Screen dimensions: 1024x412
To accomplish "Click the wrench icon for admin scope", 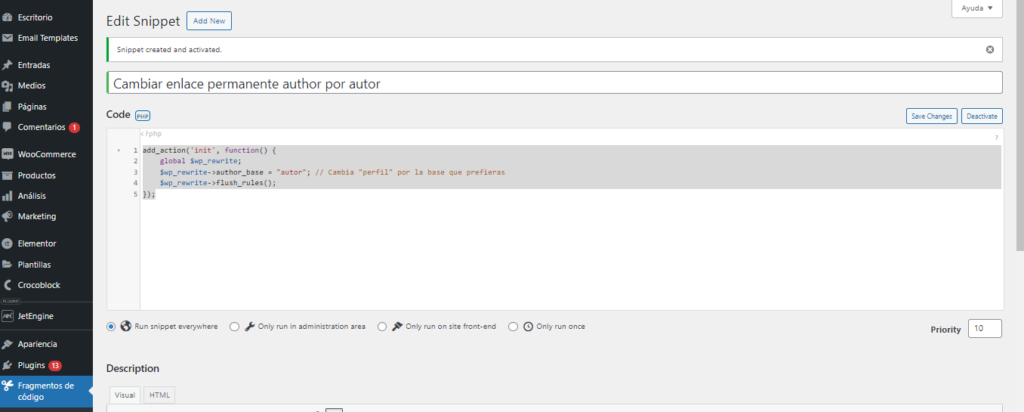I will [249, 326].
